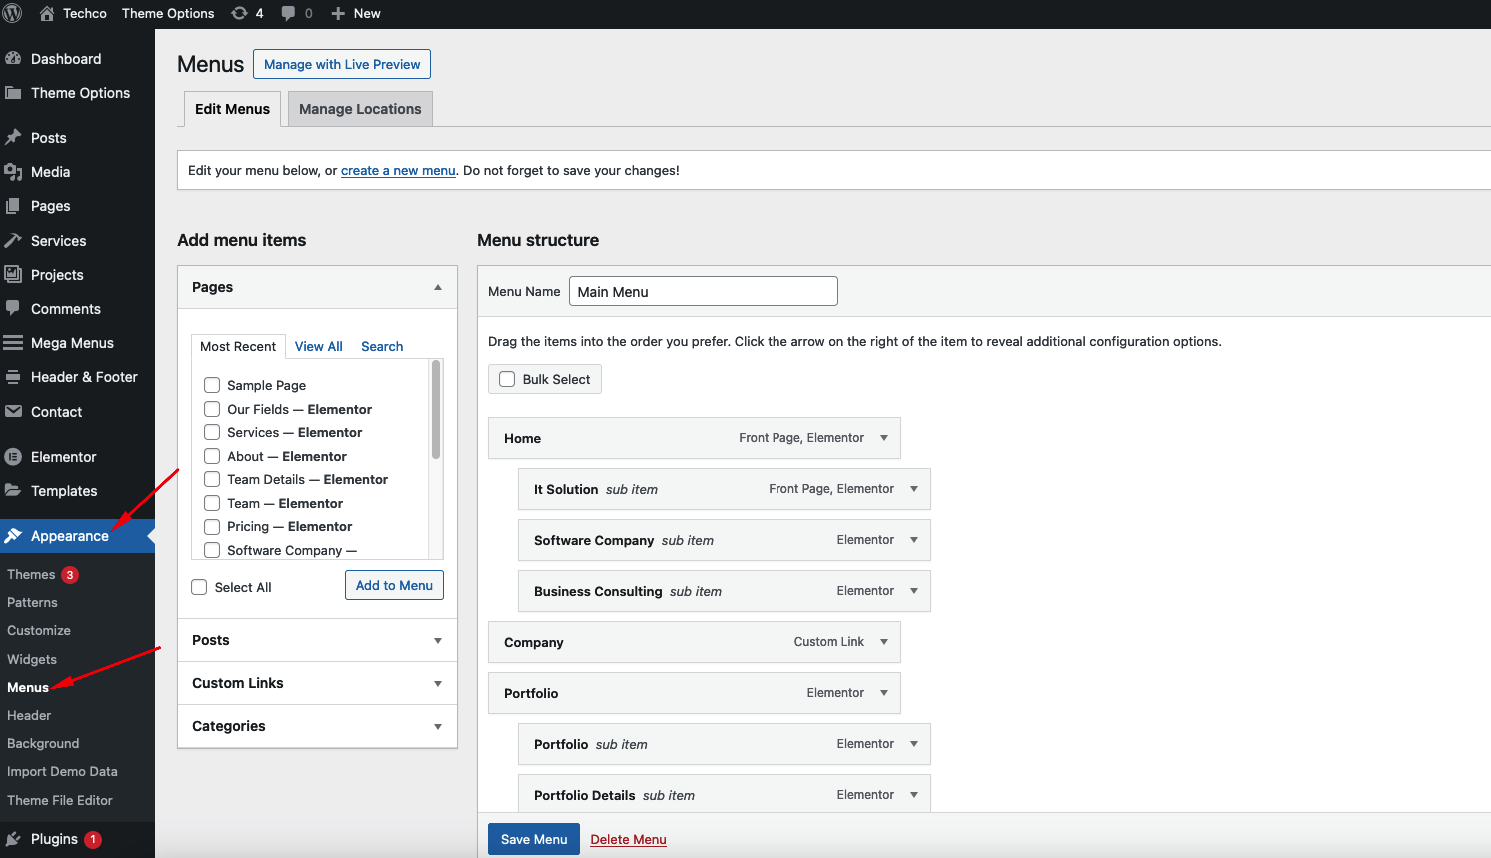This screenshot has height=858, width=1491.
Task: Enable the Bulk Select checkbox
Action: point(507,379)
